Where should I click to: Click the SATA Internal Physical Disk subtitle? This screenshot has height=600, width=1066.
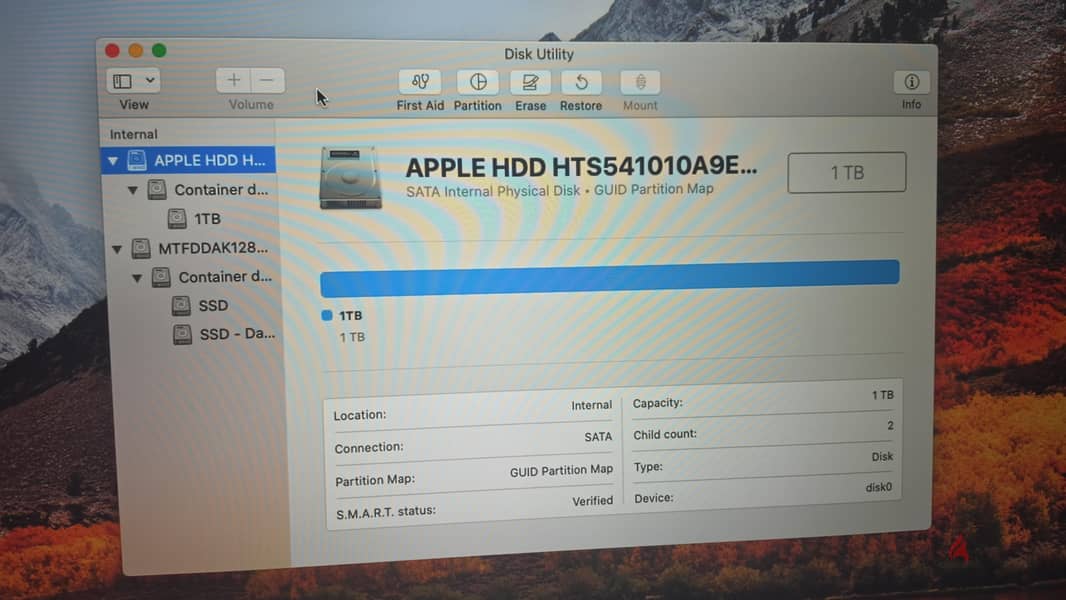[560, 190]
